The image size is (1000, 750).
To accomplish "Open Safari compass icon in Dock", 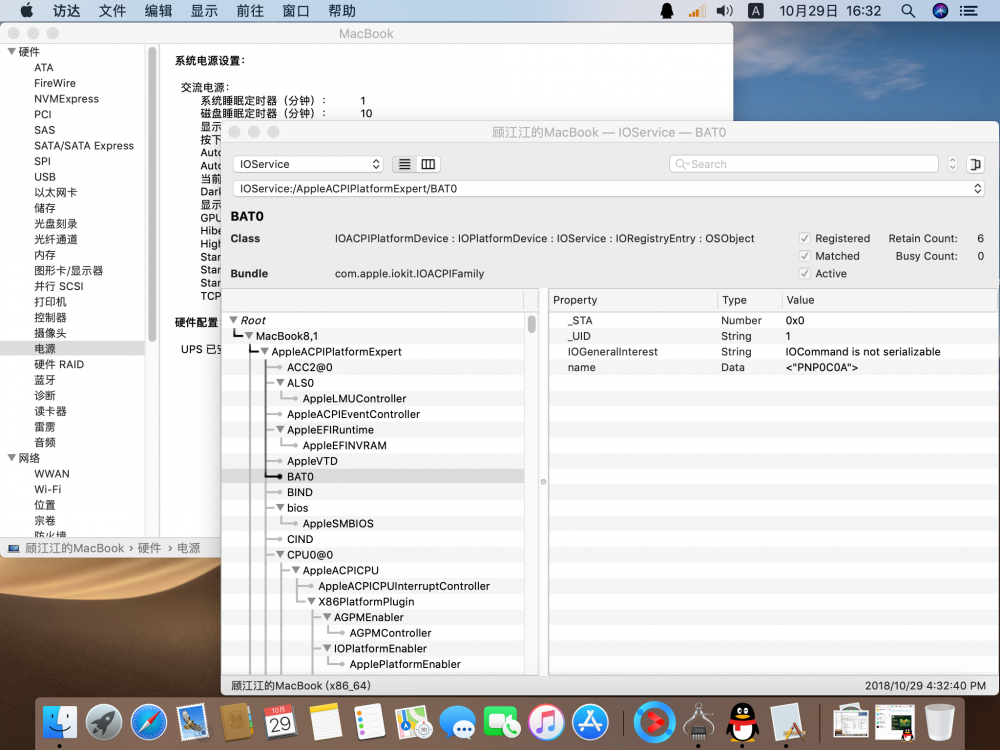I will point(149,722).
